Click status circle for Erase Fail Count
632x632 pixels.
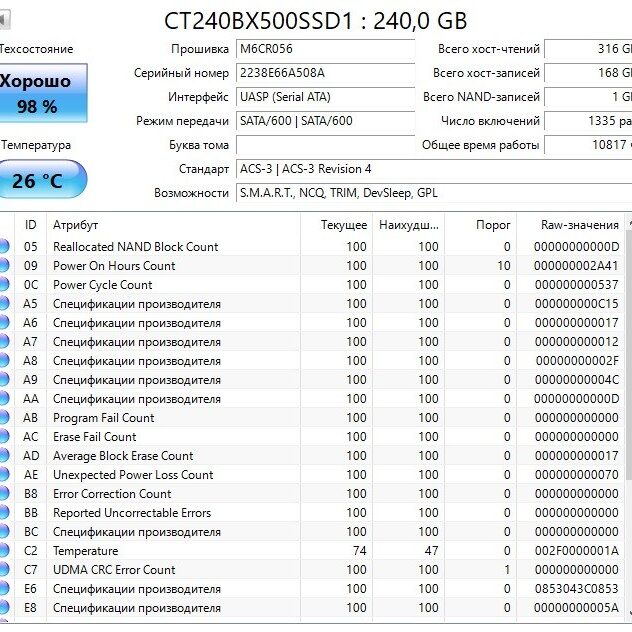click(x=3, y=437)
